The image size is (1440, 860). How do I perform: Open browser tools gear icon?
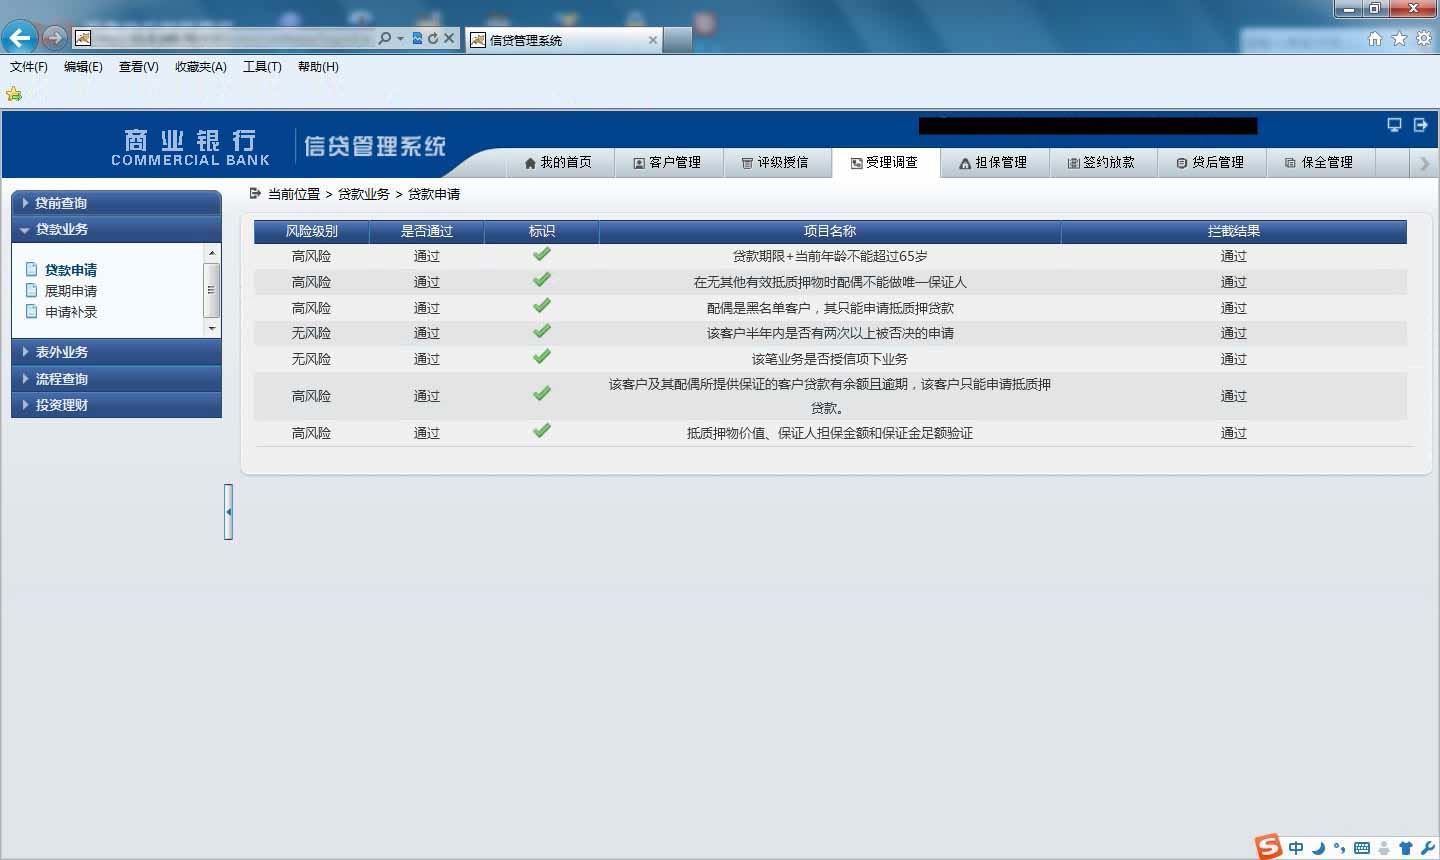[1423, 38]
